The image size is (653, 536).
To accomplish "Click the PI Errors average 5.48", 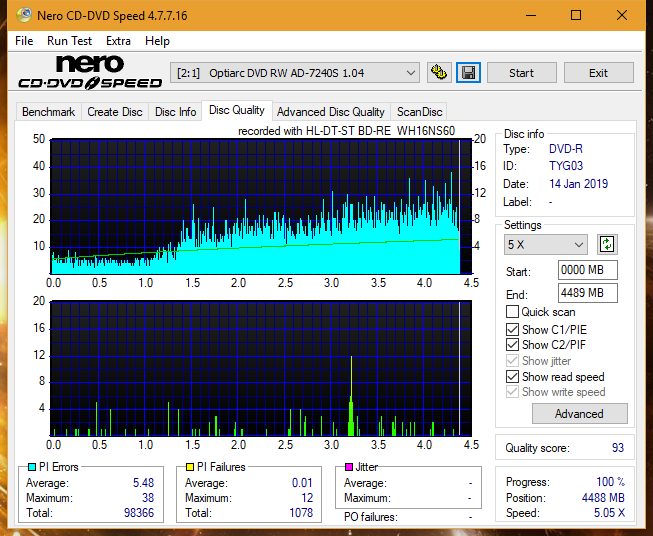I will [143, 483].
